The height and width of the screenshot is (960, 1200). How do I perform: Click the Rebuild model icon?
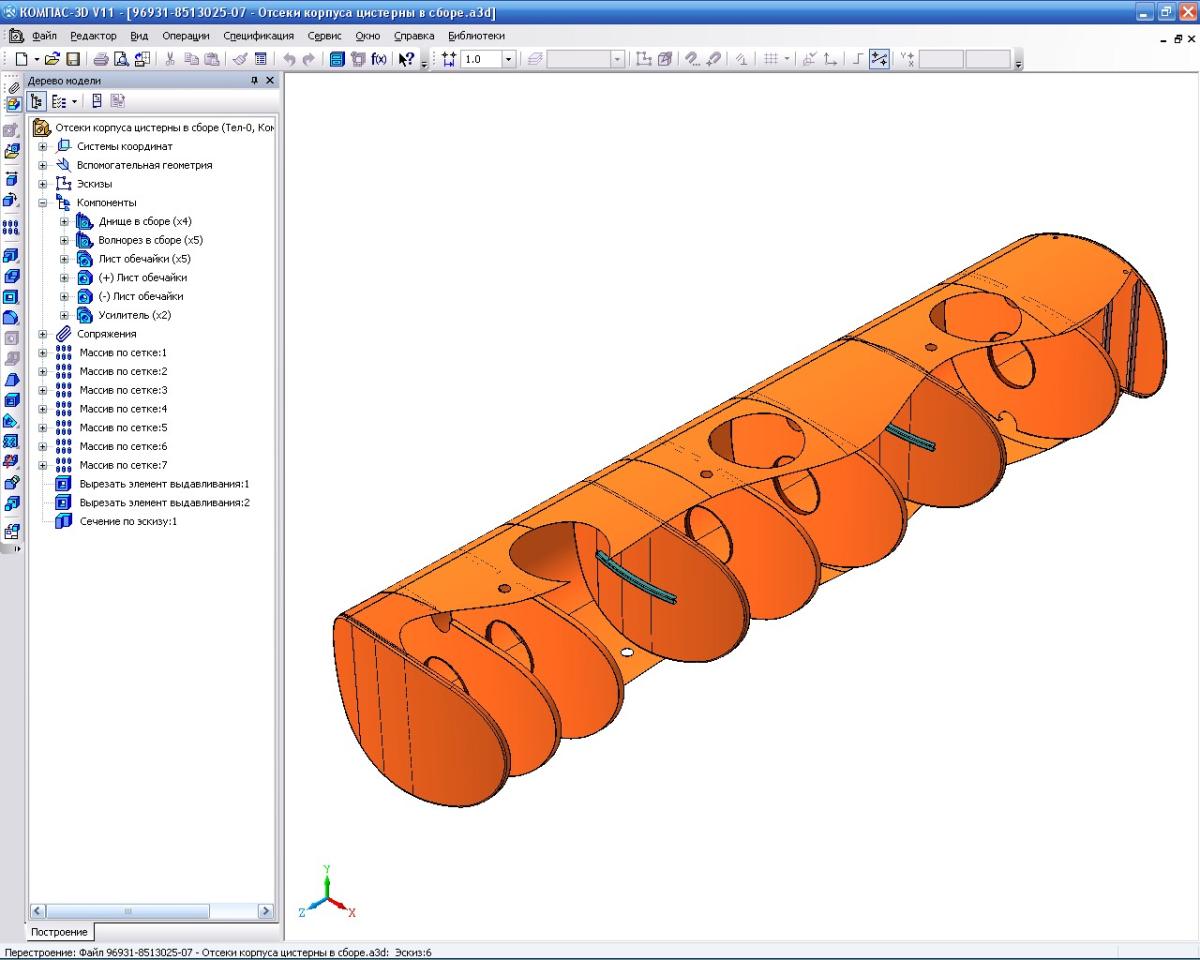coord(337,60)
